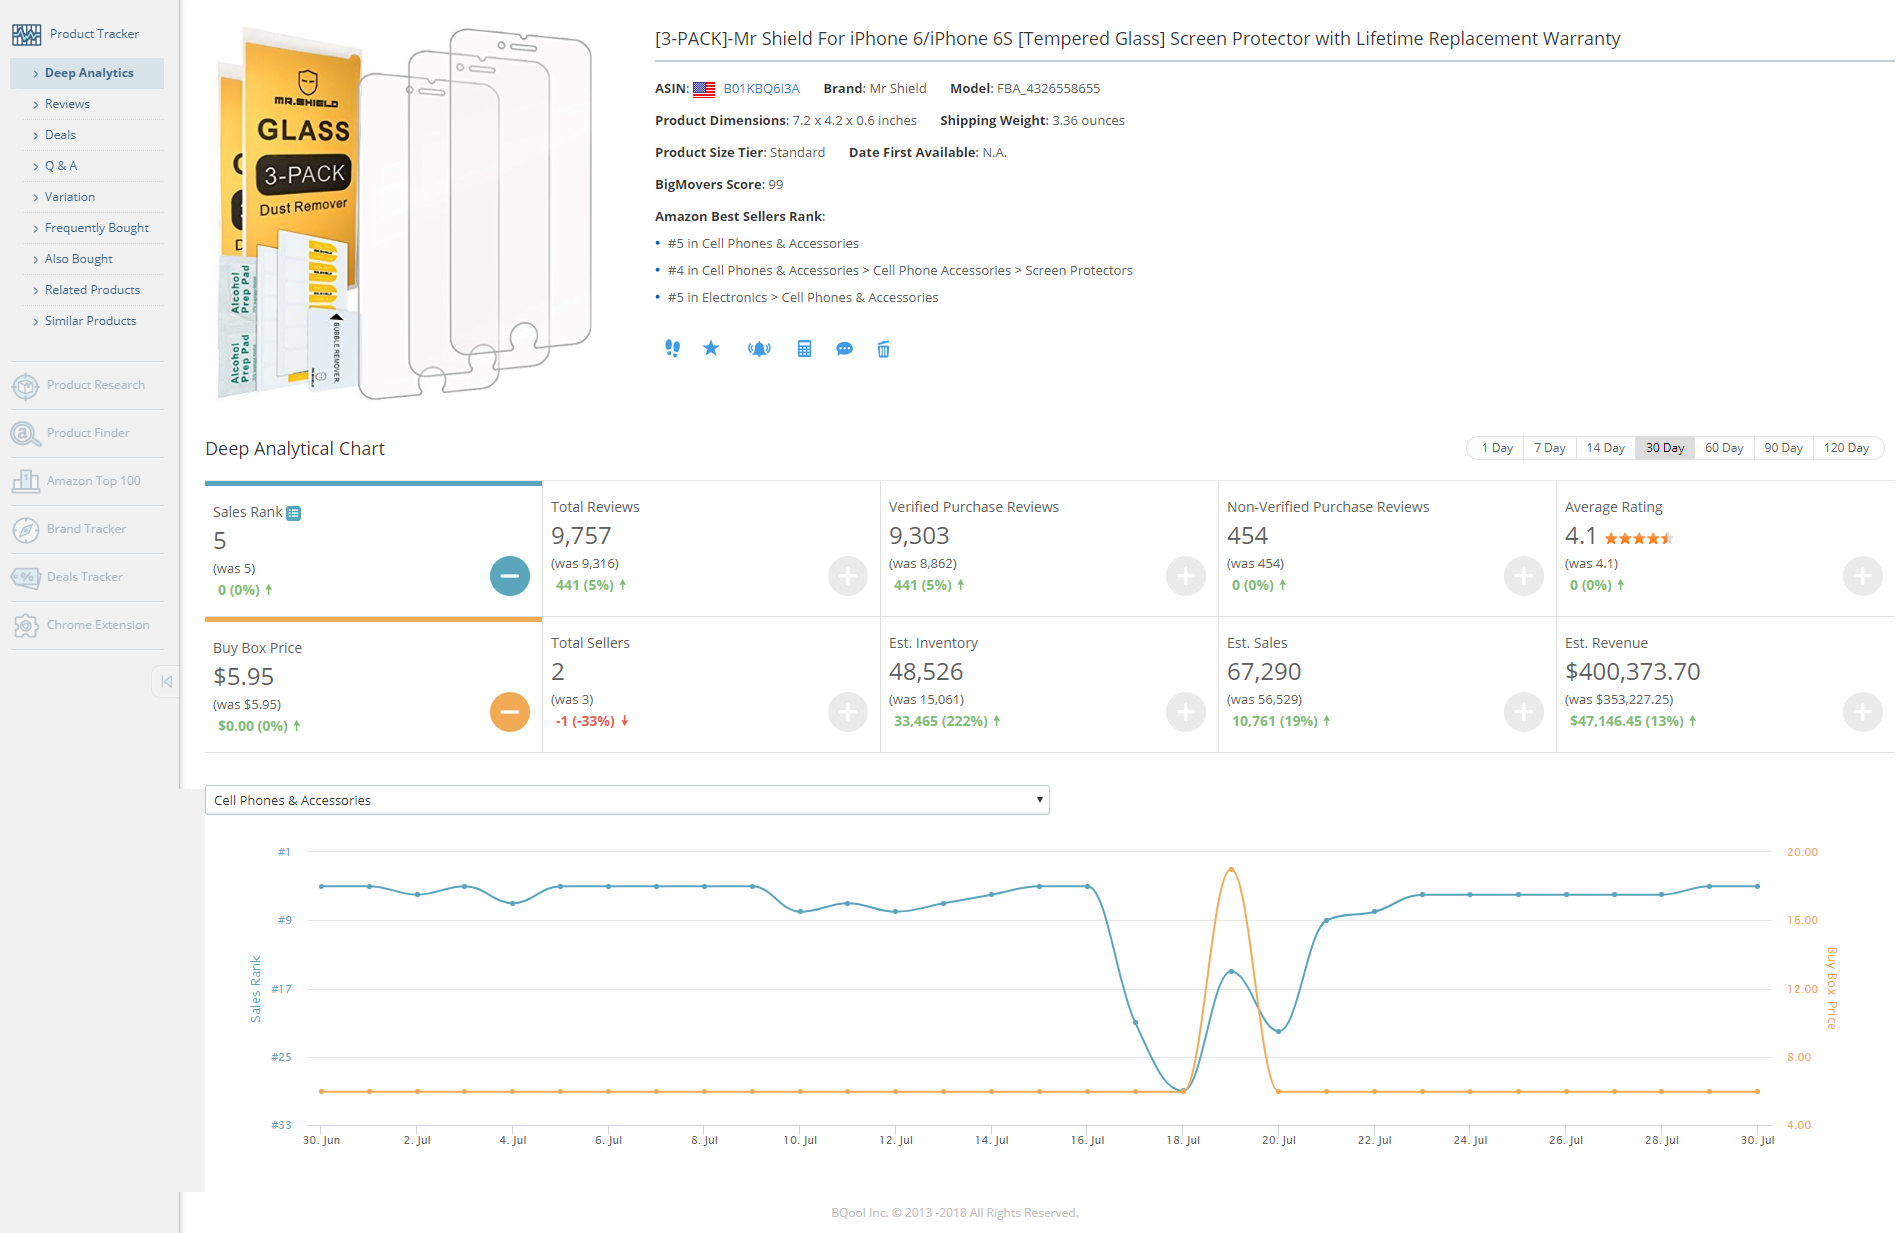The height and width of the screenshot is (1233, 1897).
Task: Open the calculator icon
Action: click(804, 349)
